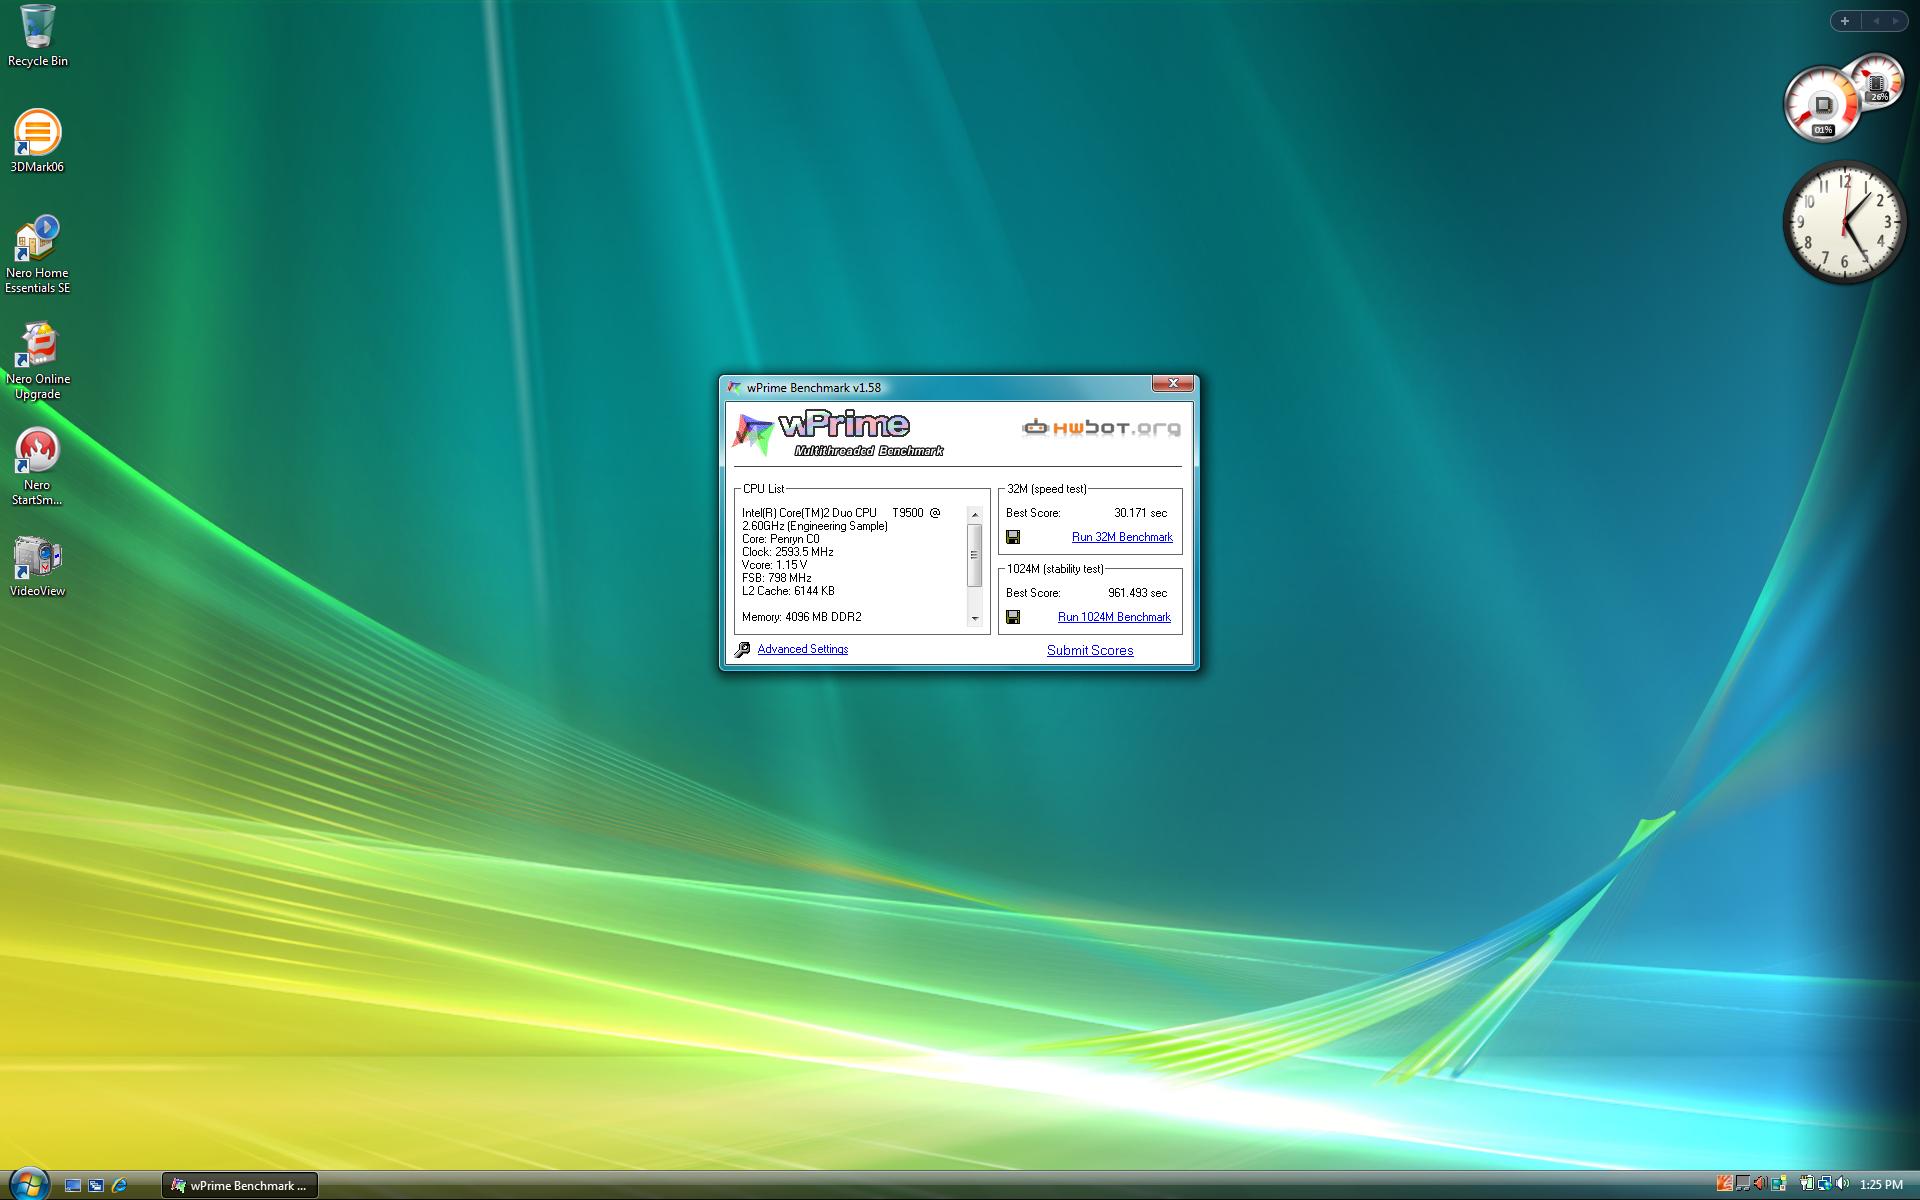Click the orange tray icon in system tray
Image resolution: width=1920 pixels, height=1200 pixels.
click(x=1725, y=1183)
